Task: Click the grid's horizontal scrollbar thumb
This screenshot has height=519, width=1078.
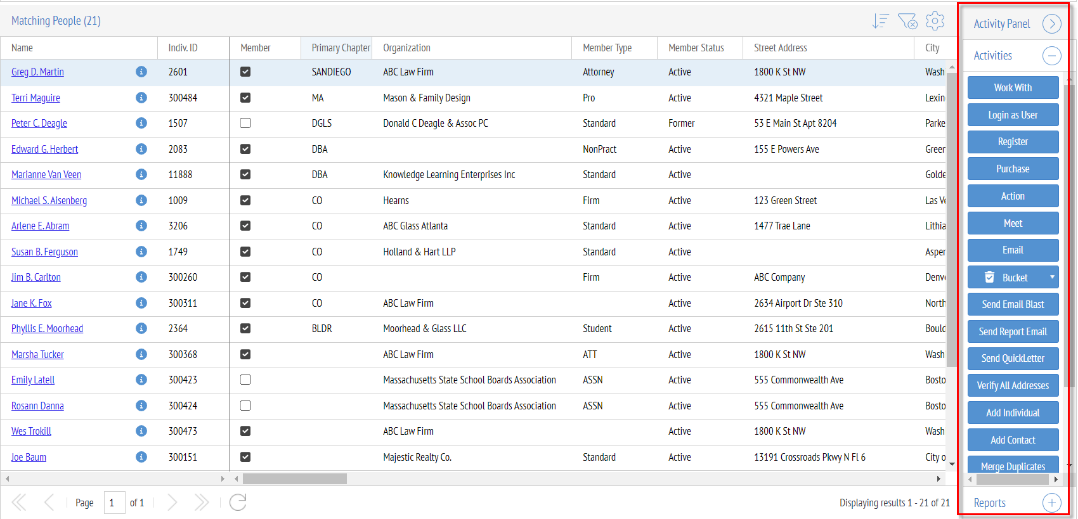Action: [295, 478]
